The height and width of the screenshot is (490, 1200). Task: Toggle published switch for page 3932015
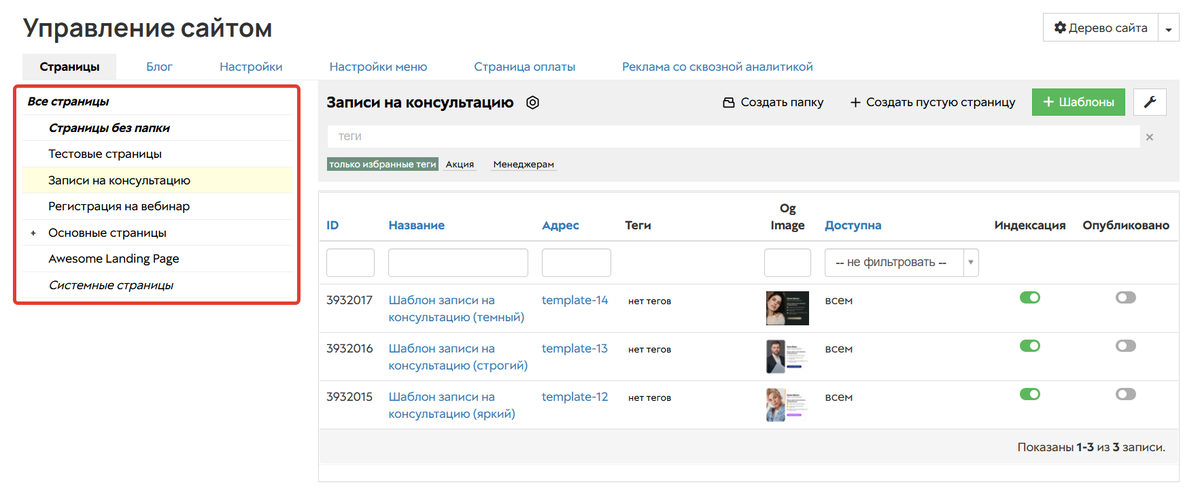click(1126, 394)
